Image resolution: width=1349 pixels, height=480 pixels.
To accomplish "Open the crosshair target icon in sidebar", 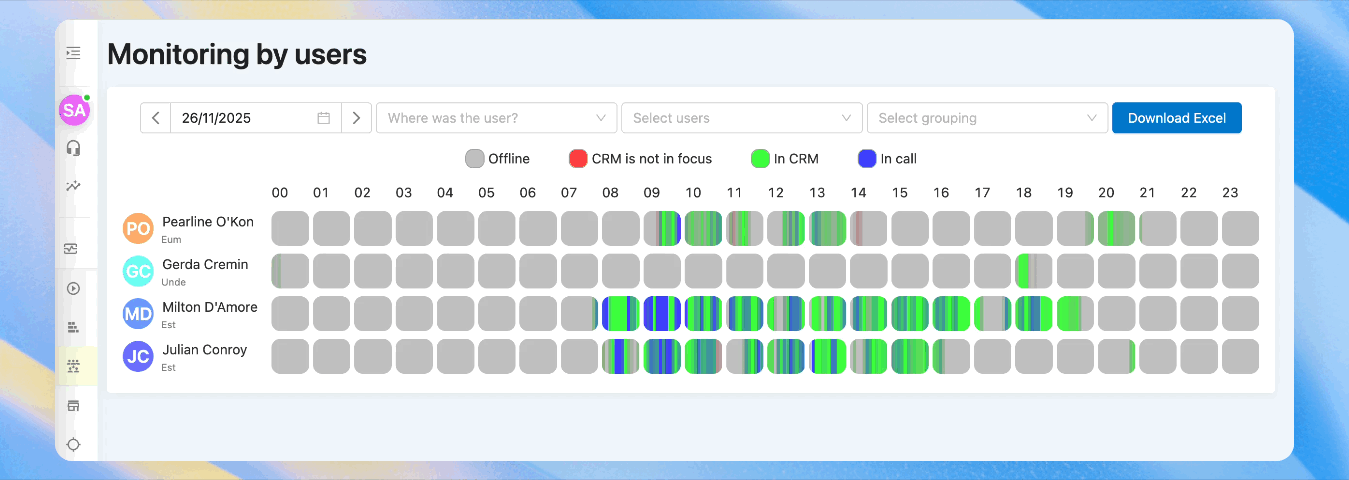I will [73, 445].
